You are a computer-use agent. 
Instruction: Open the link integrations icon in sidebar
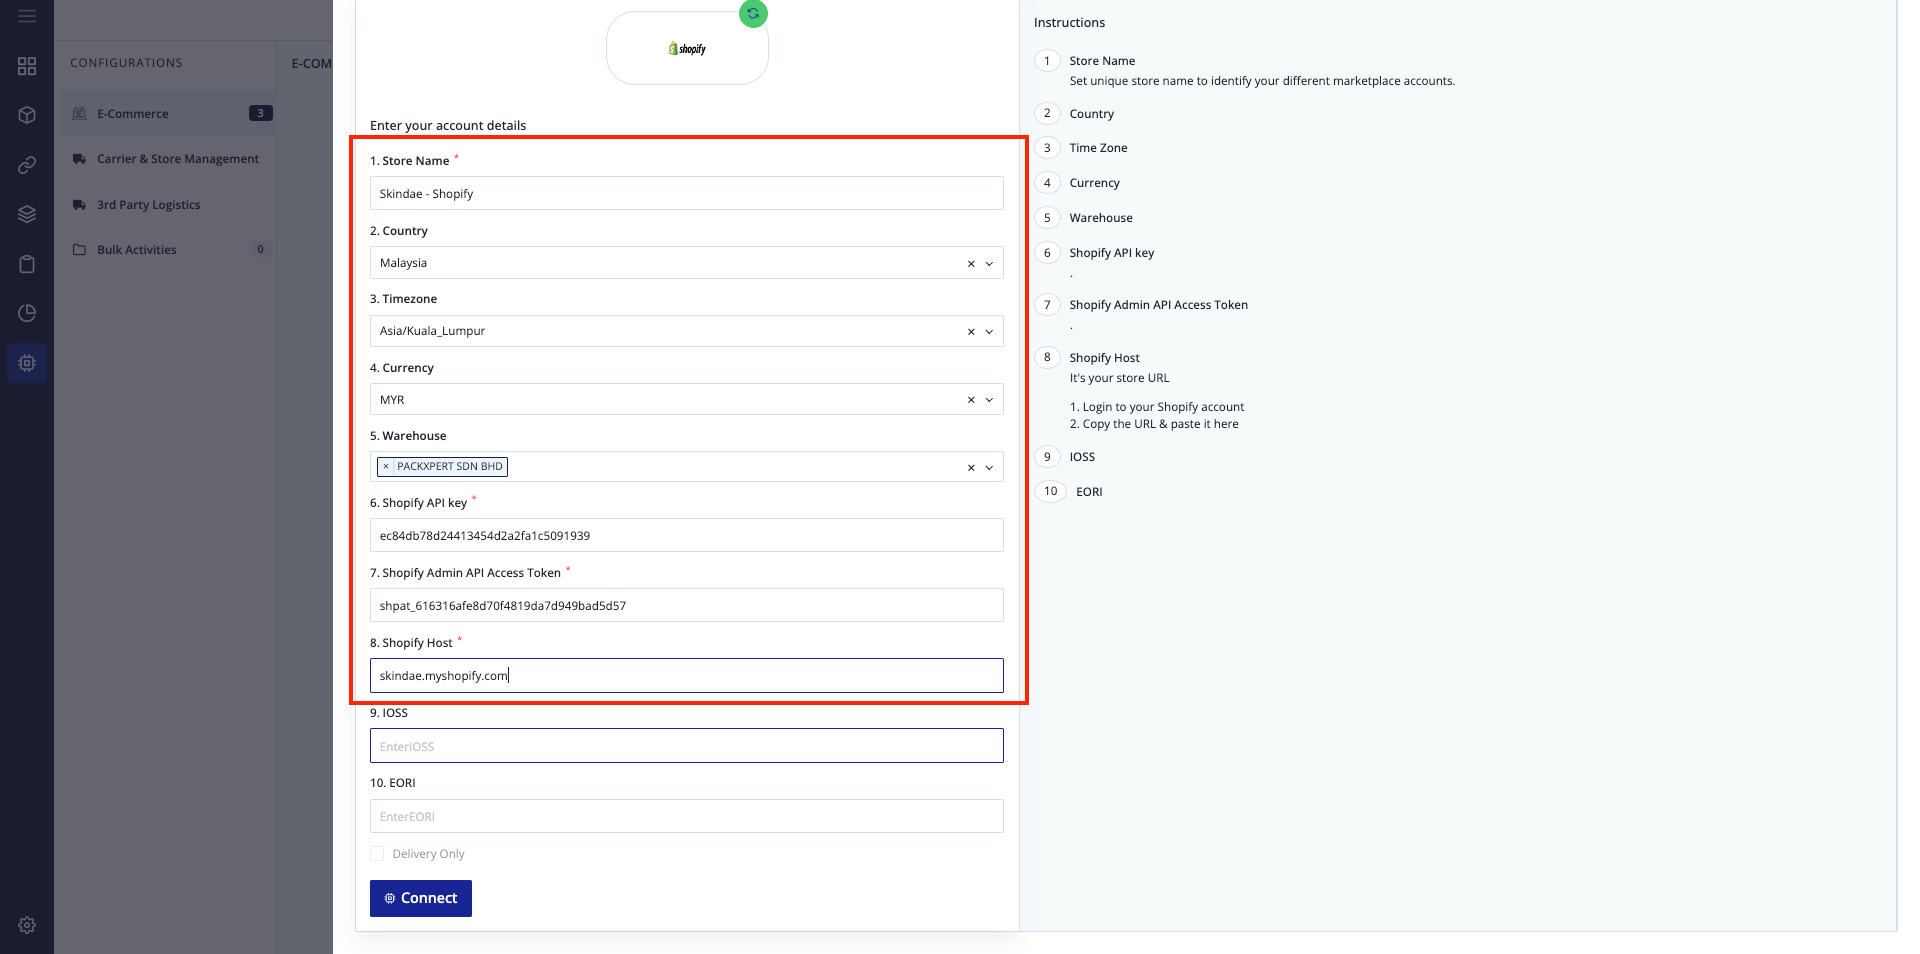pyautogui.click(x=27, y=165)
